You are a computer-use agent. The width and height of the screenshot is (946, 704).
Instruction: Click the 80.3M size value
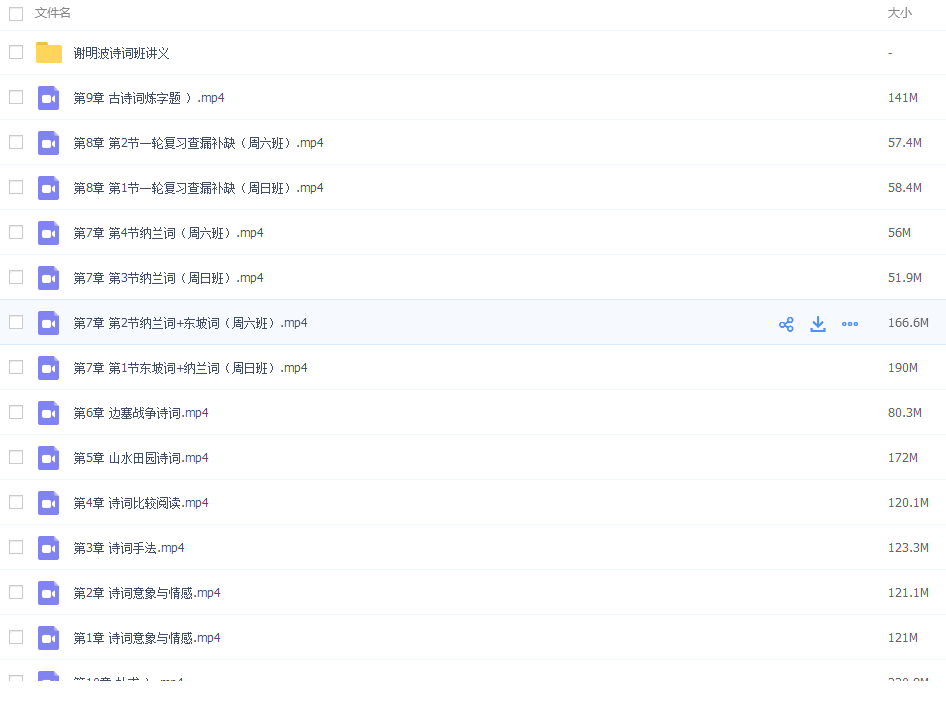pos(905,413)
